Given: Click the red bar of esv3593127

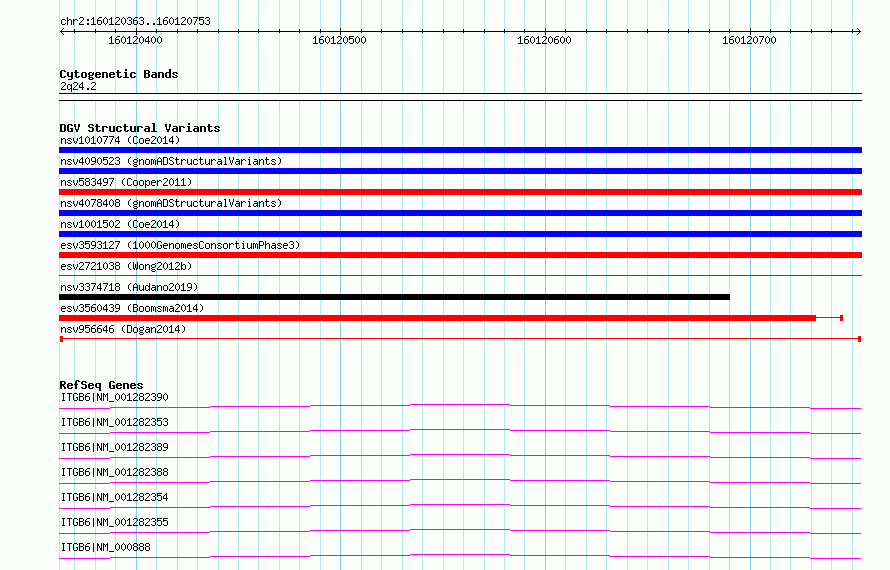Looking at the screenshot, I should click(x=460, y=255).
